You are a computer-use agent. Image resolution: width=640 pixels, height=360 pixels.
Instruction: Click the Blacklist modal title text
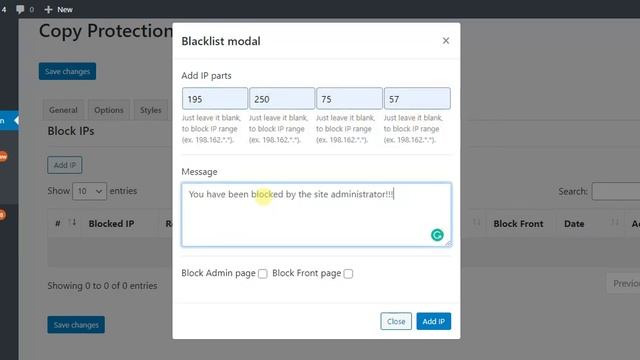(221, 41)
